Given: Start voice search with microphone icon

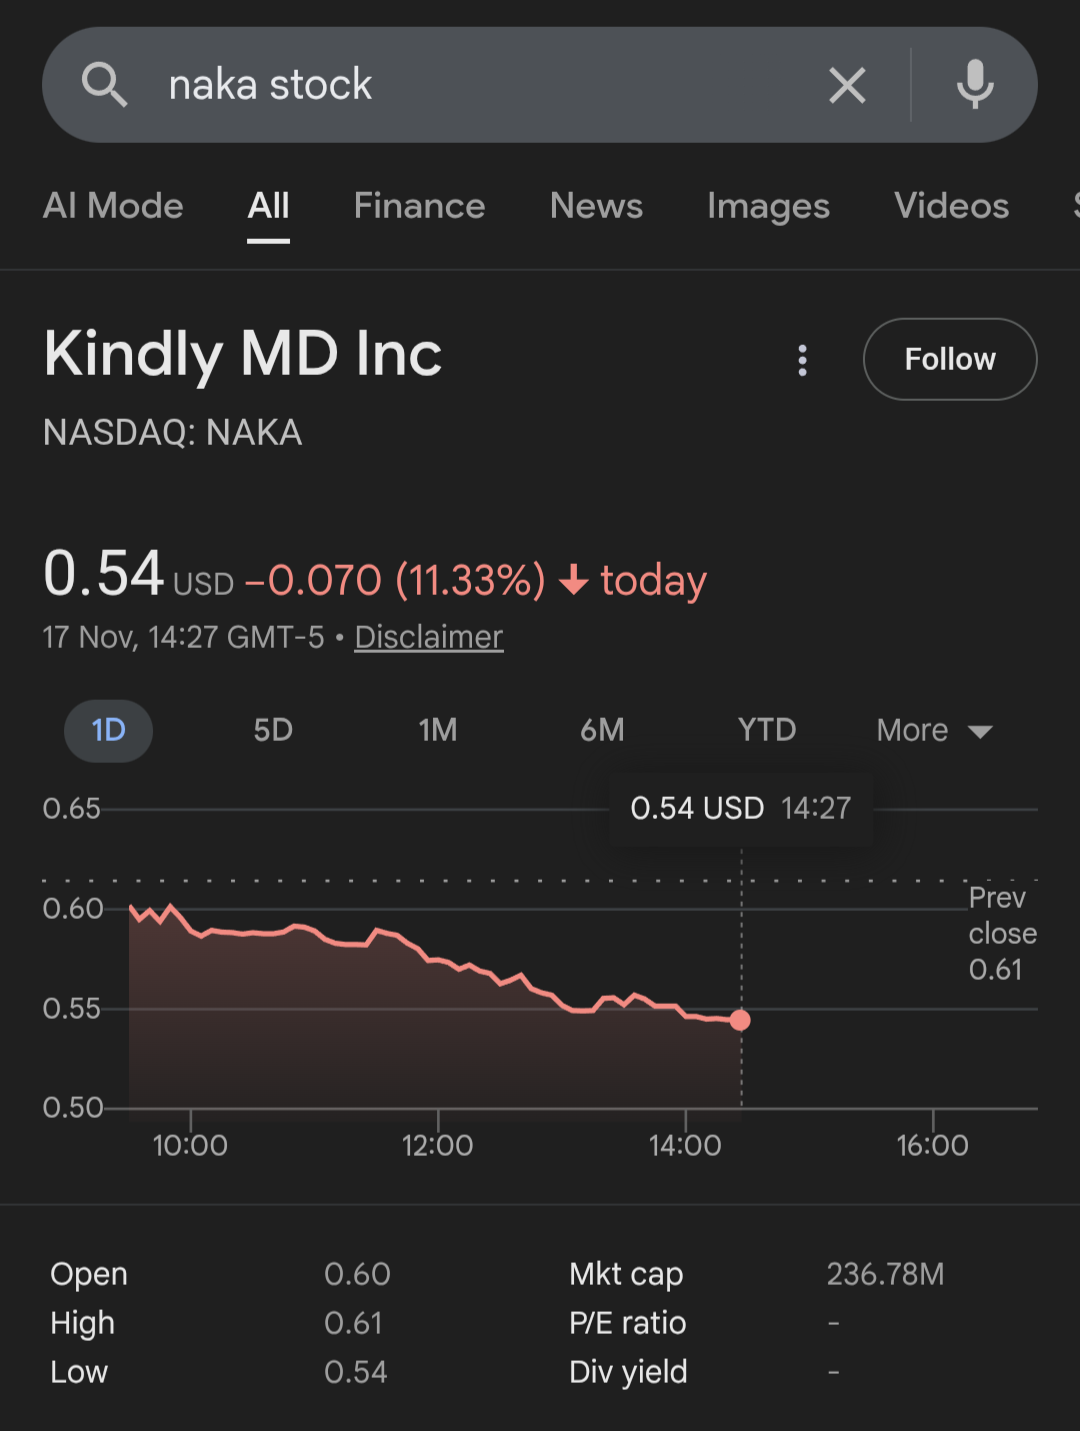Looking at the screenshot, I should point(975,85).
